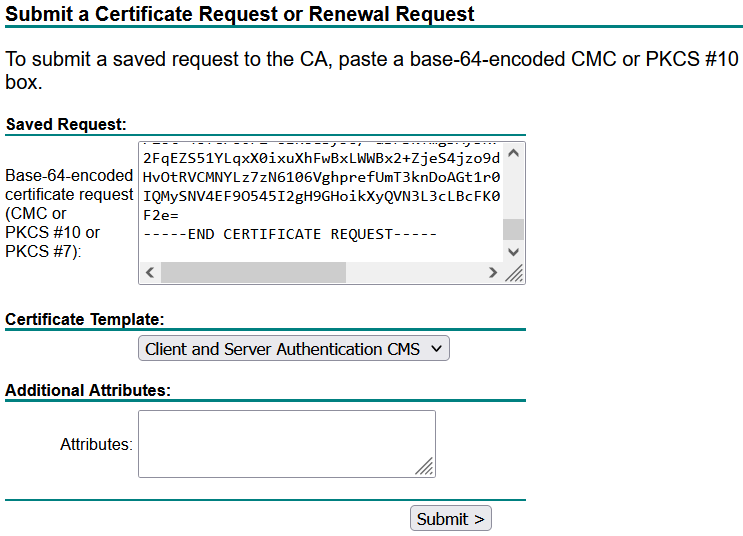Click the up arrow of the Saved Request scrollbar
Image resolution: width=743 pixels, height=536 pixels.
[x=513, y=153]
